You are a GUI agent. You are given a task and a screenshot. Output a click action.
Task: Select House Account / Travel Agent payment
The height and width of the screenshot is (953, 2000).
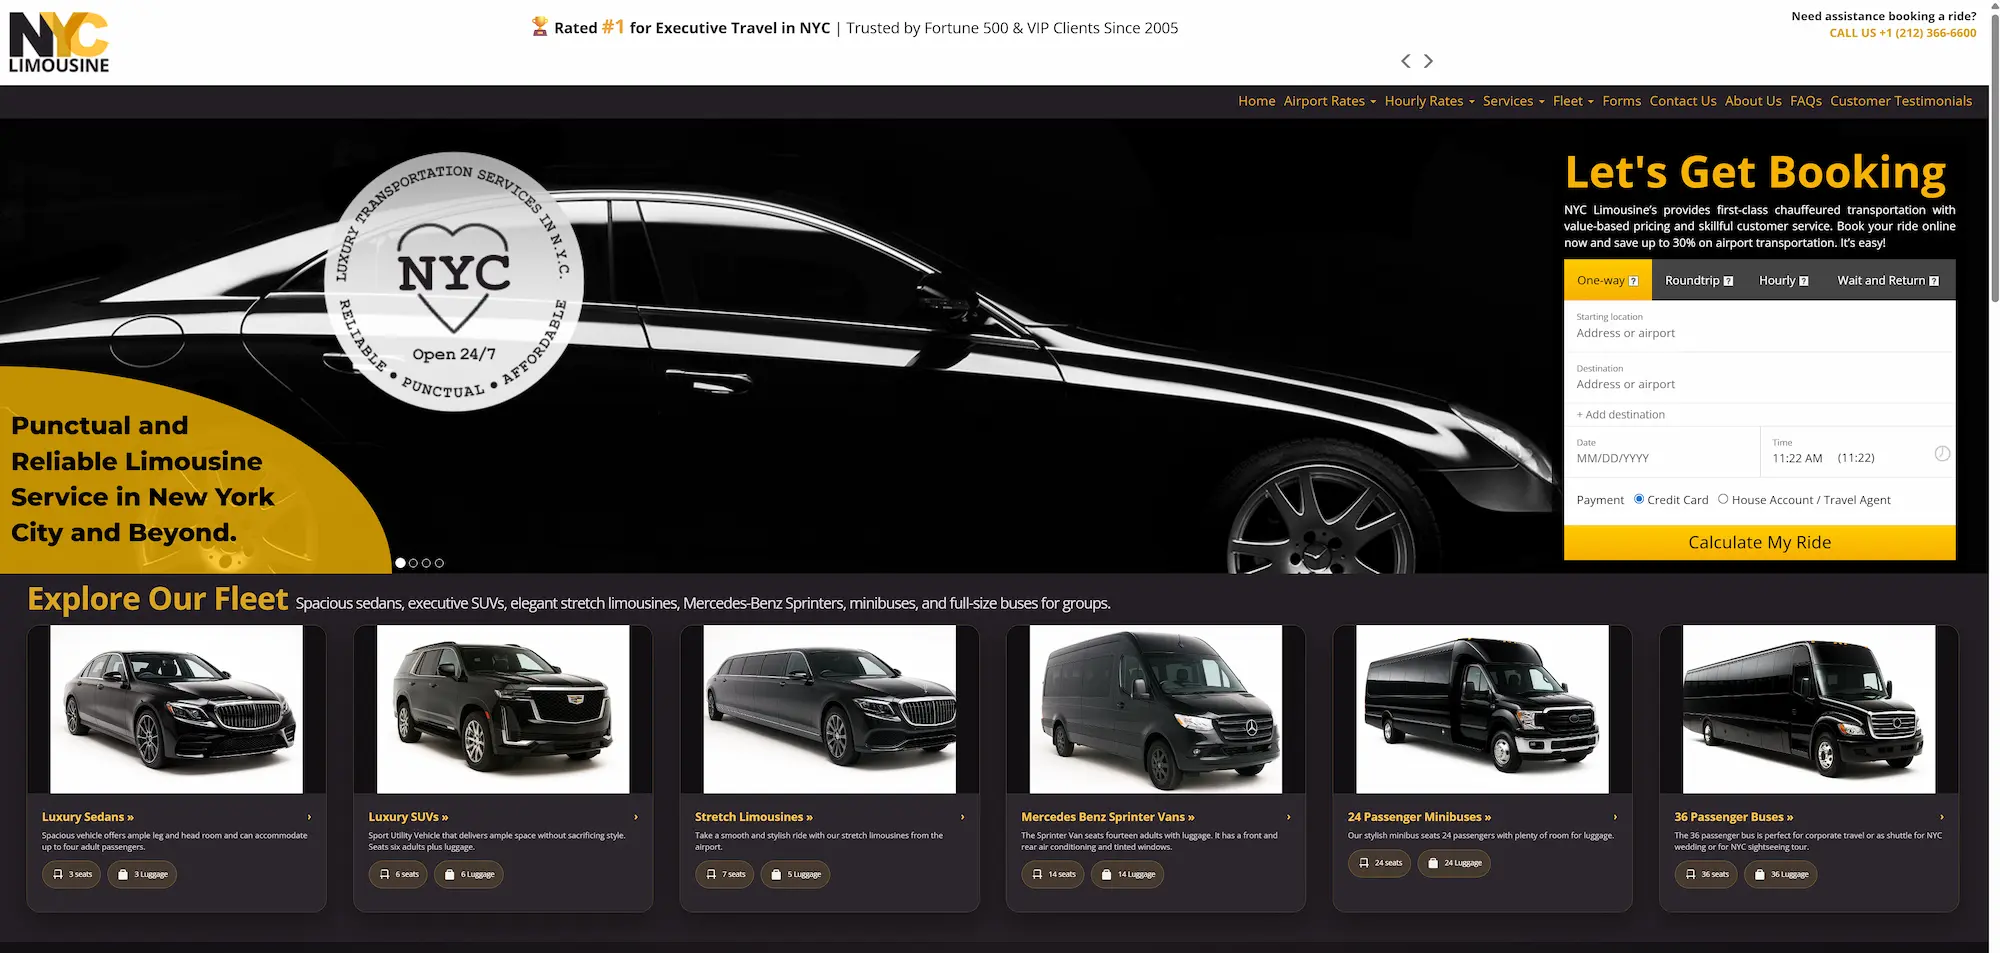(x=1723, y=499)
